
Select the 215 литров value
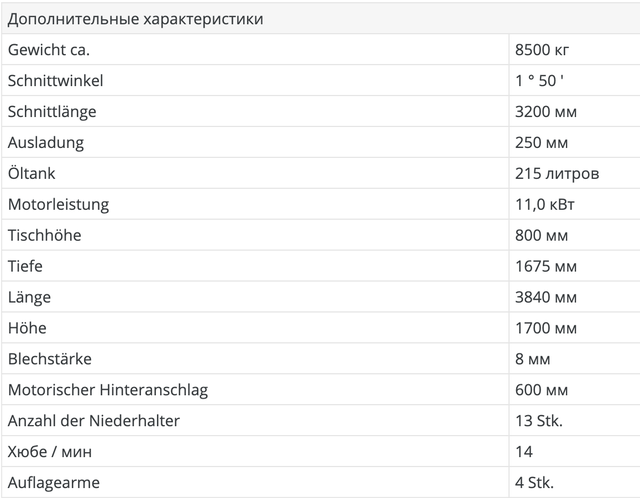(557, 173)
